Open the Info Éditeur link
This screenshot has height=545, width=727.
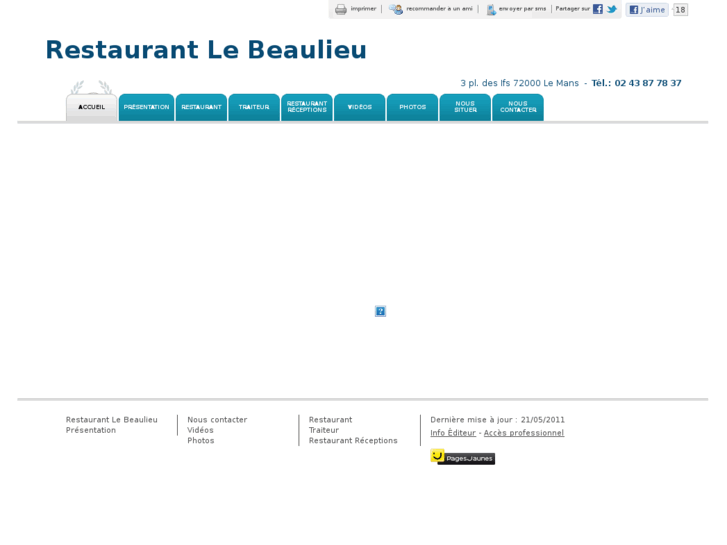coord(453,433)
